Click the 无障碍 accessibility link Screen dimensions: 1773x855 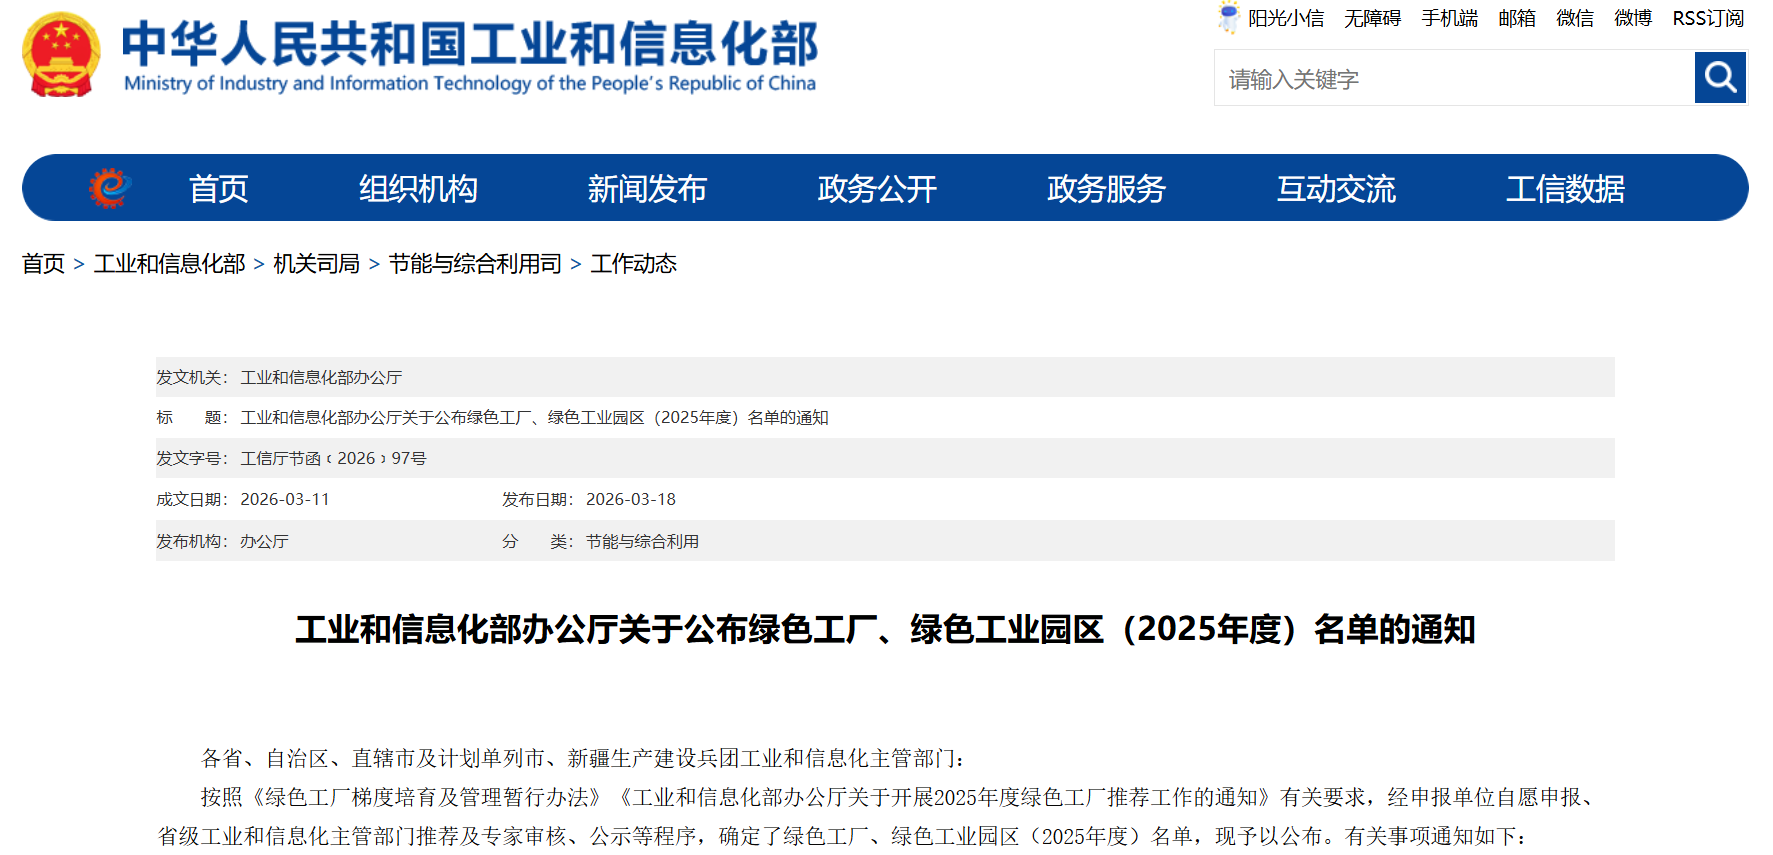coord(1372,18)
